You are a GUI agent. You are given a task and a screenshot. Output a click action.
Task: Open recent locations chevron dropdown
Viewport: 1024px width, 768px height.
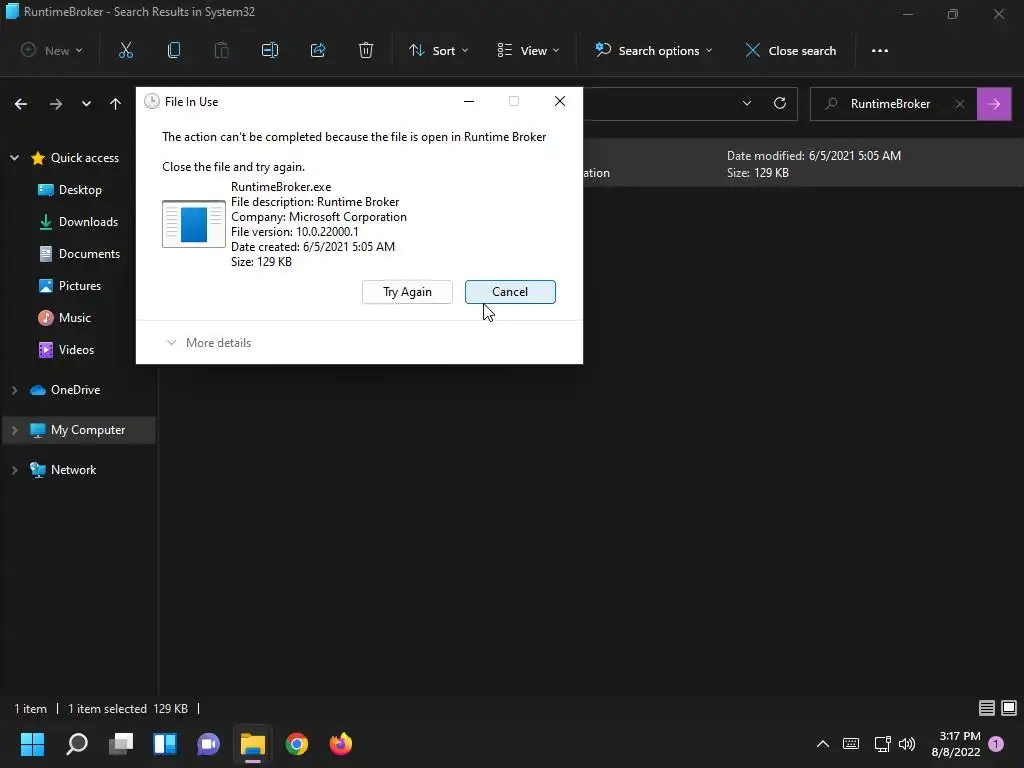tap(86, 104)
